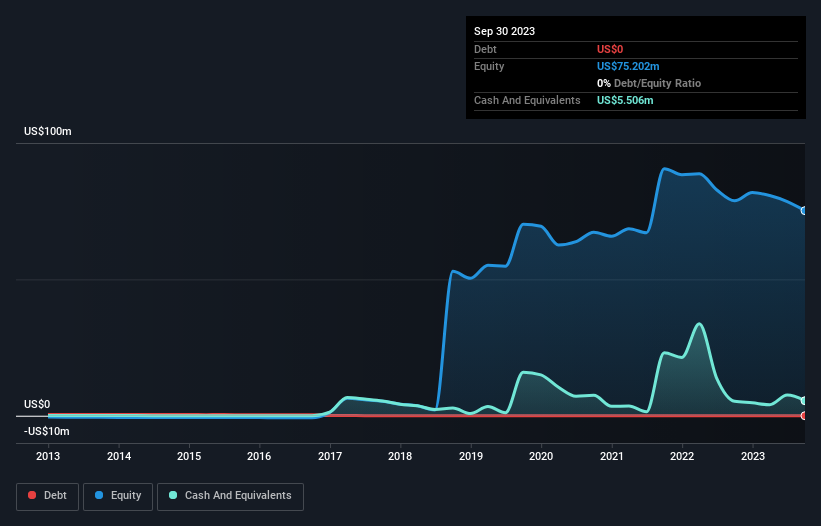Click the 2020 x-axis label
Viewport: 821px width, 526px height.
click(541, 456)
